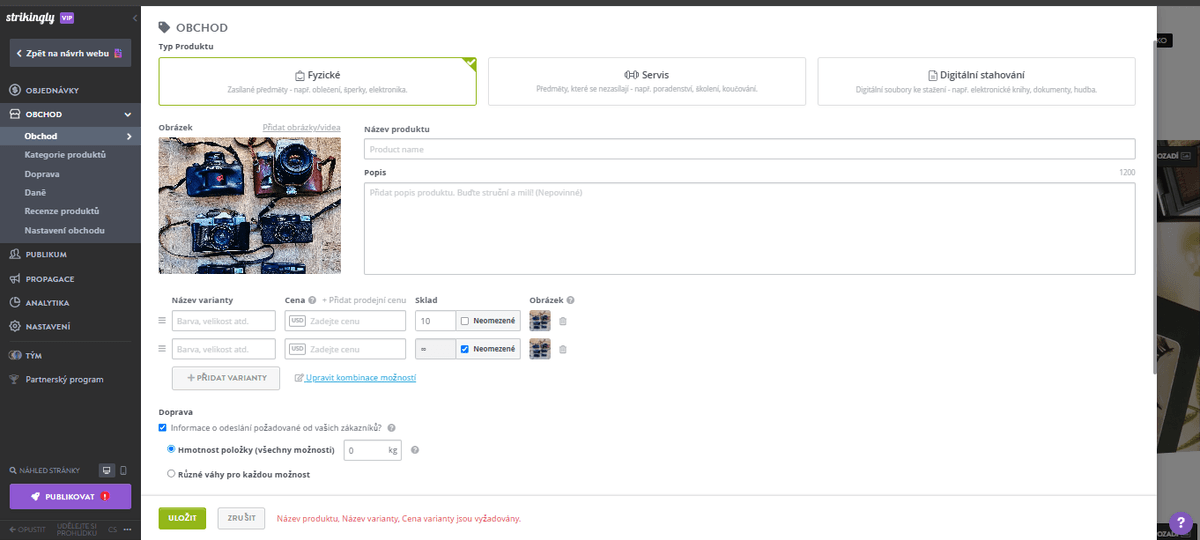Image resolution: width=1200 pixels, height=540 pixels.
Task: Click the purple PUBLIKOVAT button
Action: [x=70, y=496]
